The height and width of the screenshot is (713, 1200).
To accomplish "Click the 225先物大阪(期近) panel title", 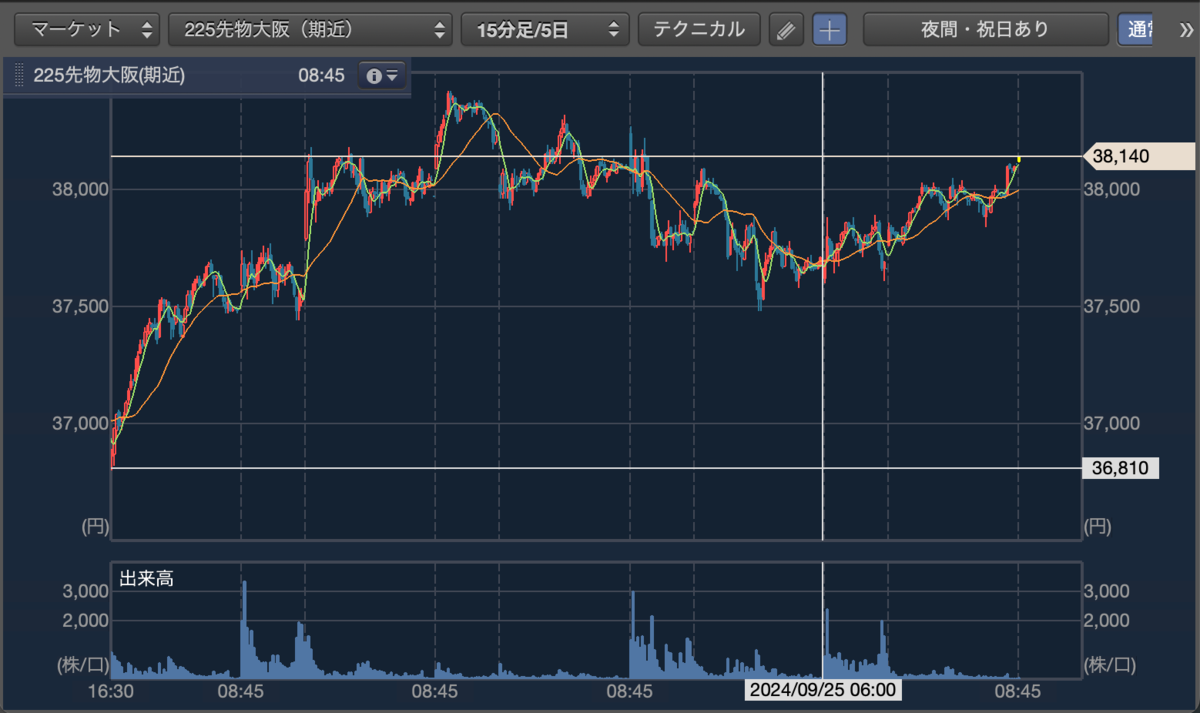I will pyautogui.click(x=109, y=75).
